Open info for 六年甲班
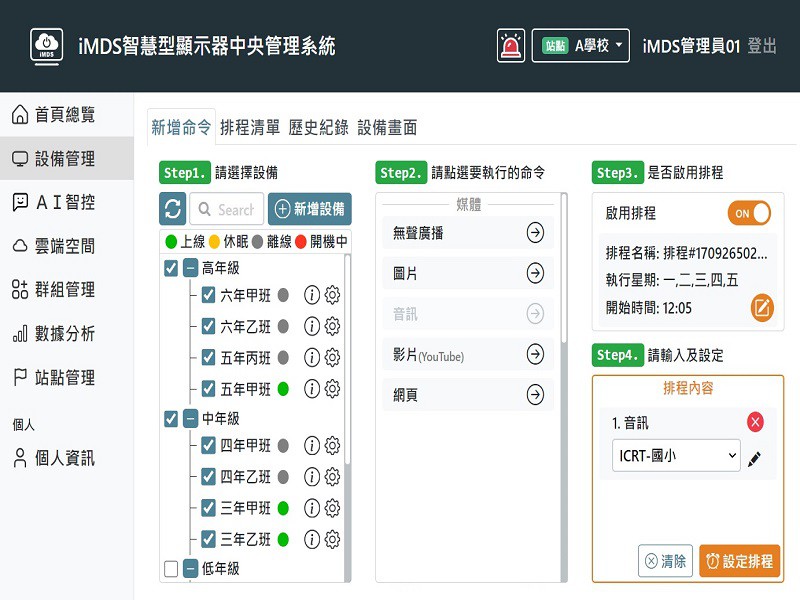800x600 pixels. [x=311, y=296]
